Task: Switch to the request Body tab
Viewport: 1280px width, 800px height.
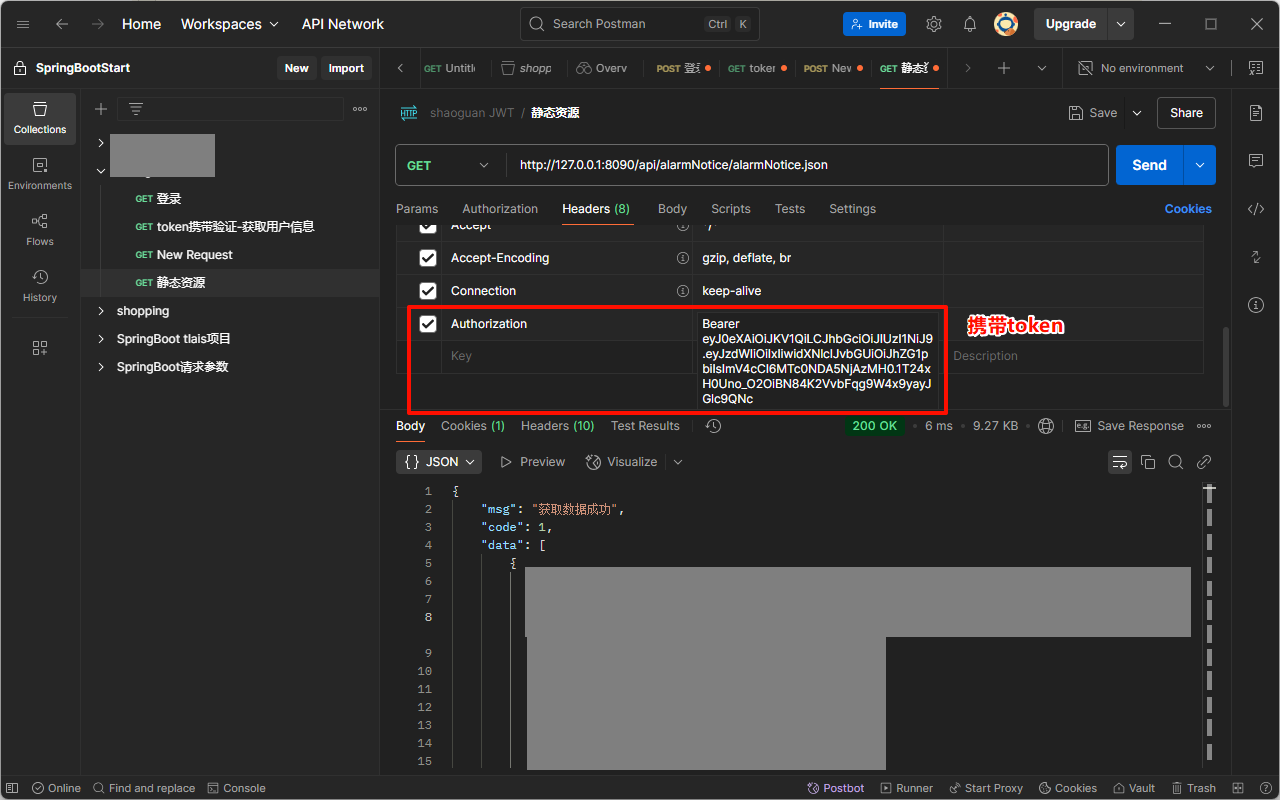Action: [x=672, y=209]
